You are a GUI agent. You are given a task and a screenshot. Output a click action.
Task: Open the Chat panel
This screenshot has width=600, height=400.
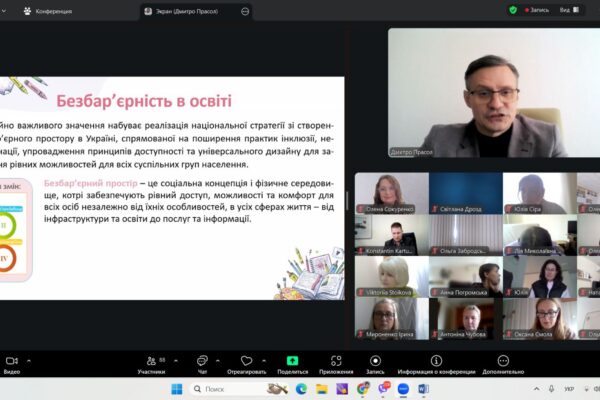[202, 361]
